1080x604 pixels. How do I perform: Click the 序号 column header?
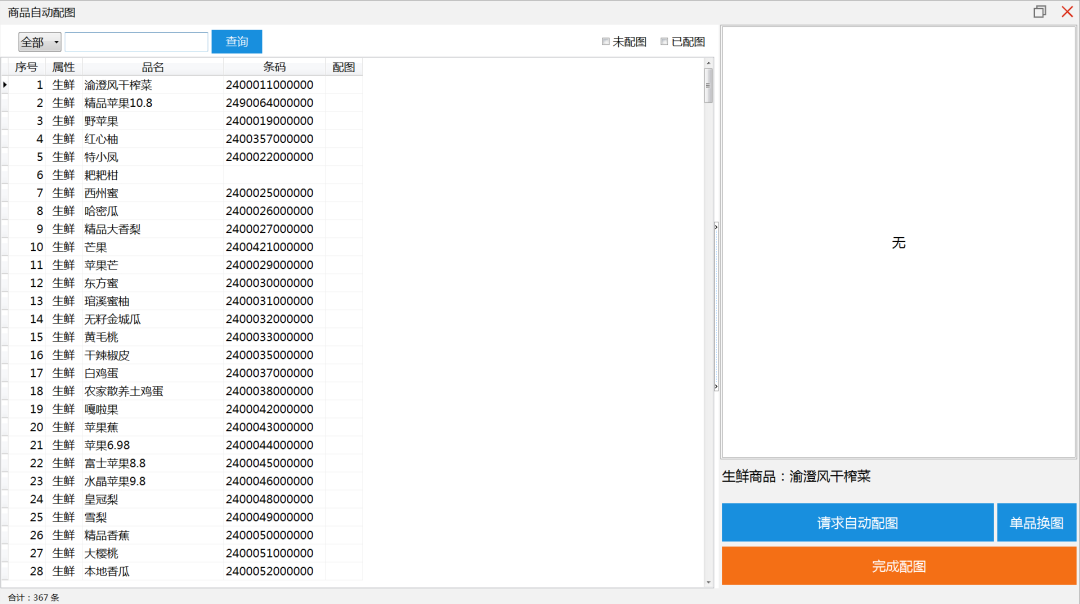[26, 67]
